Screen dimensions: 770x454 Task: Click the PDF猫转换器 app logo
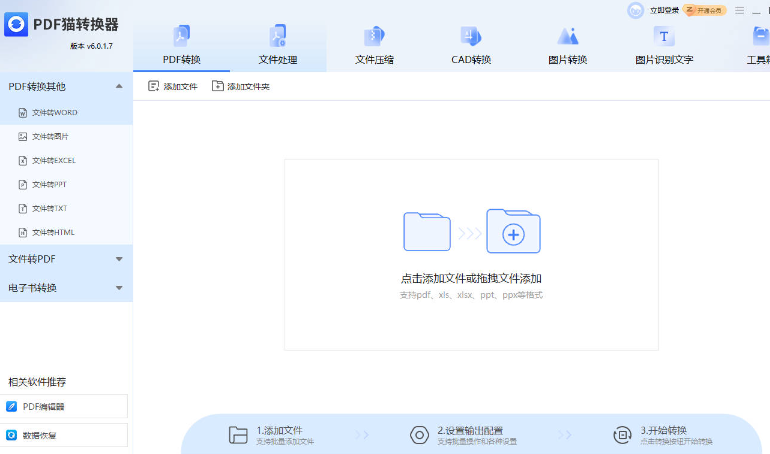(x=16, y=24)
